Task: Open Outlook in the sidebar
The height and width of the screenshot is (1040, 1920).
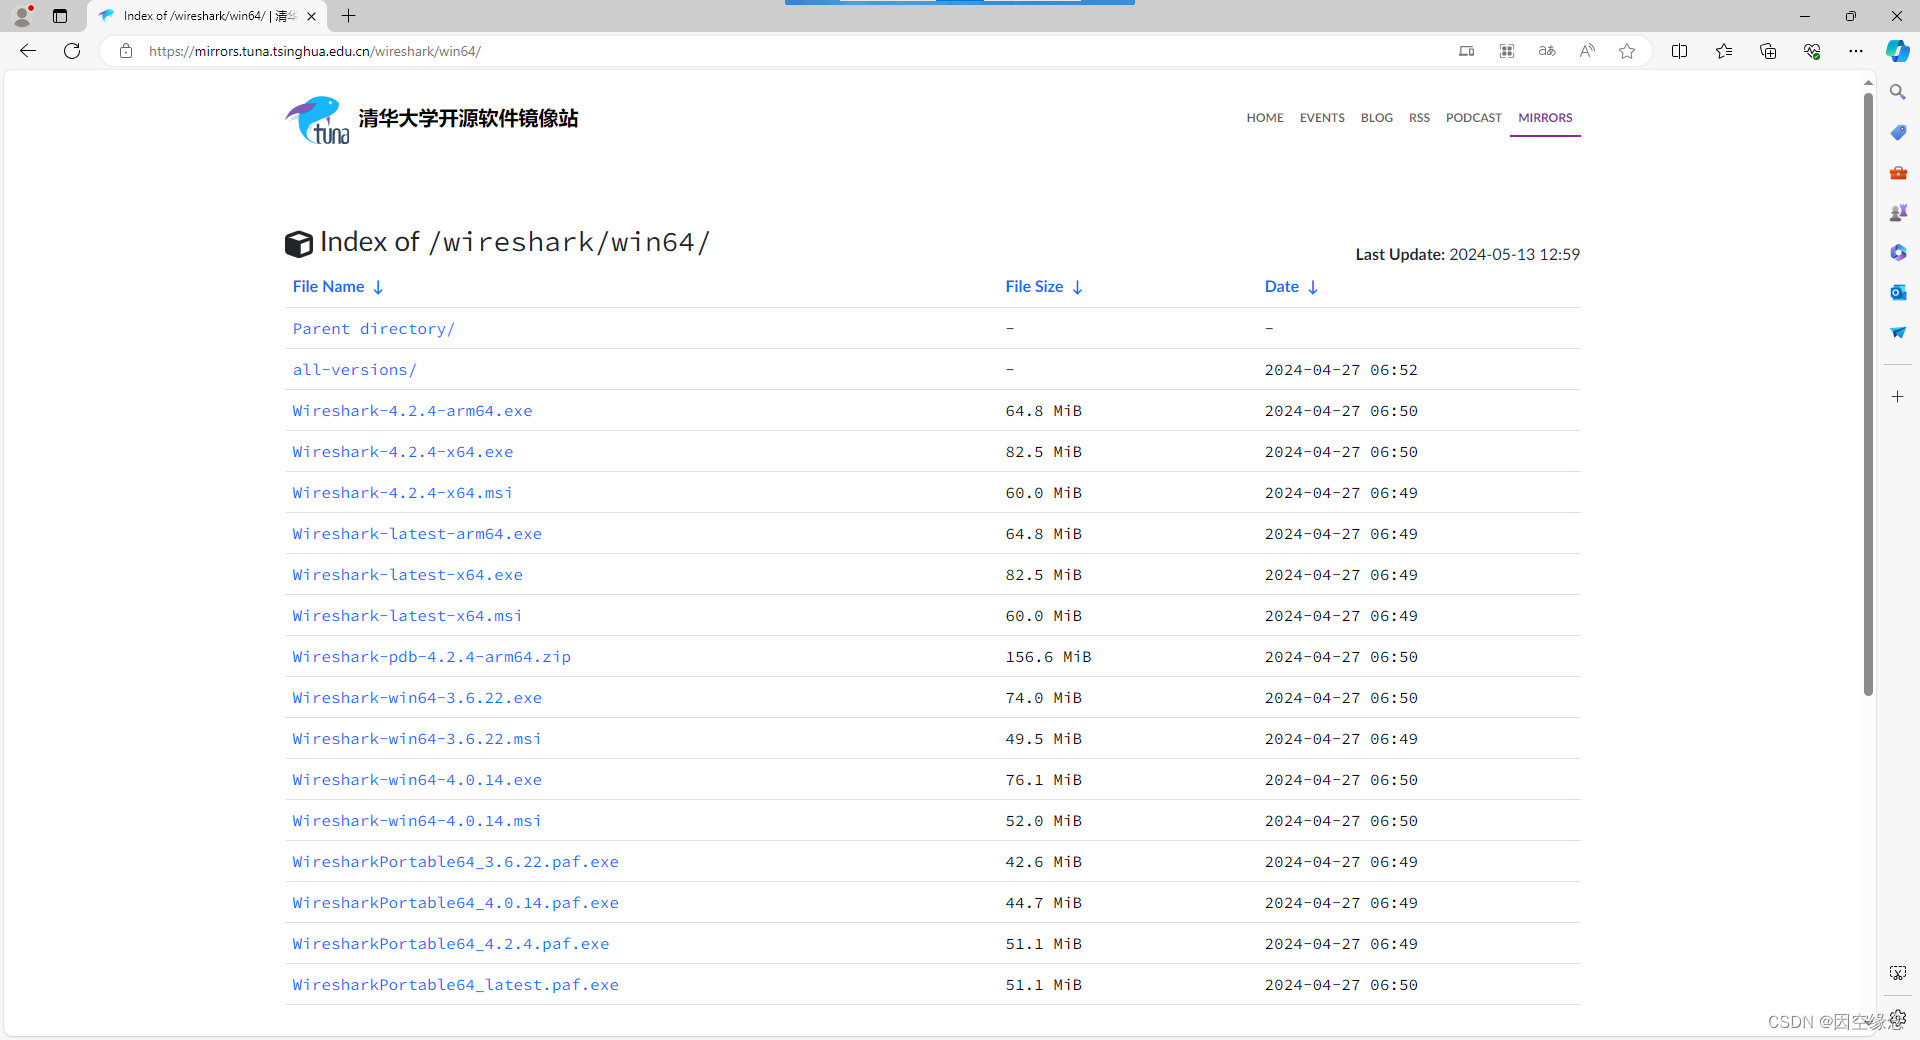Action: pyautogui.click(x=1898, y=292)
